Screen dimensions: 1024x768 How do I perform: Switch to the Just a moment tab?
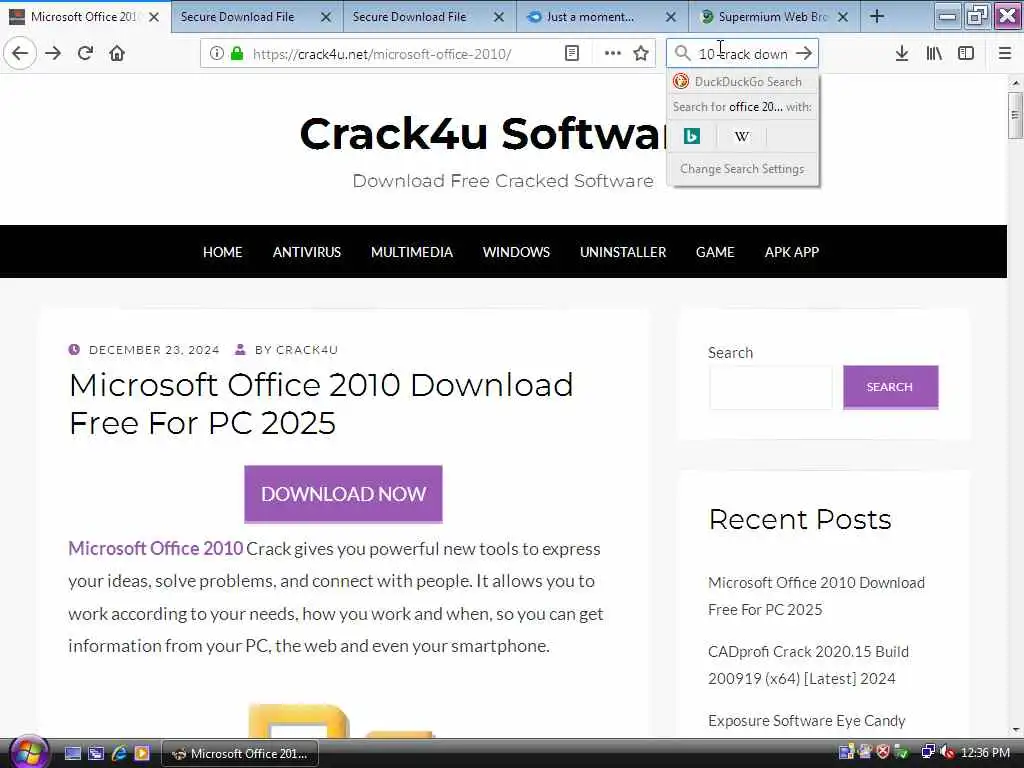(x=590, y=17)
